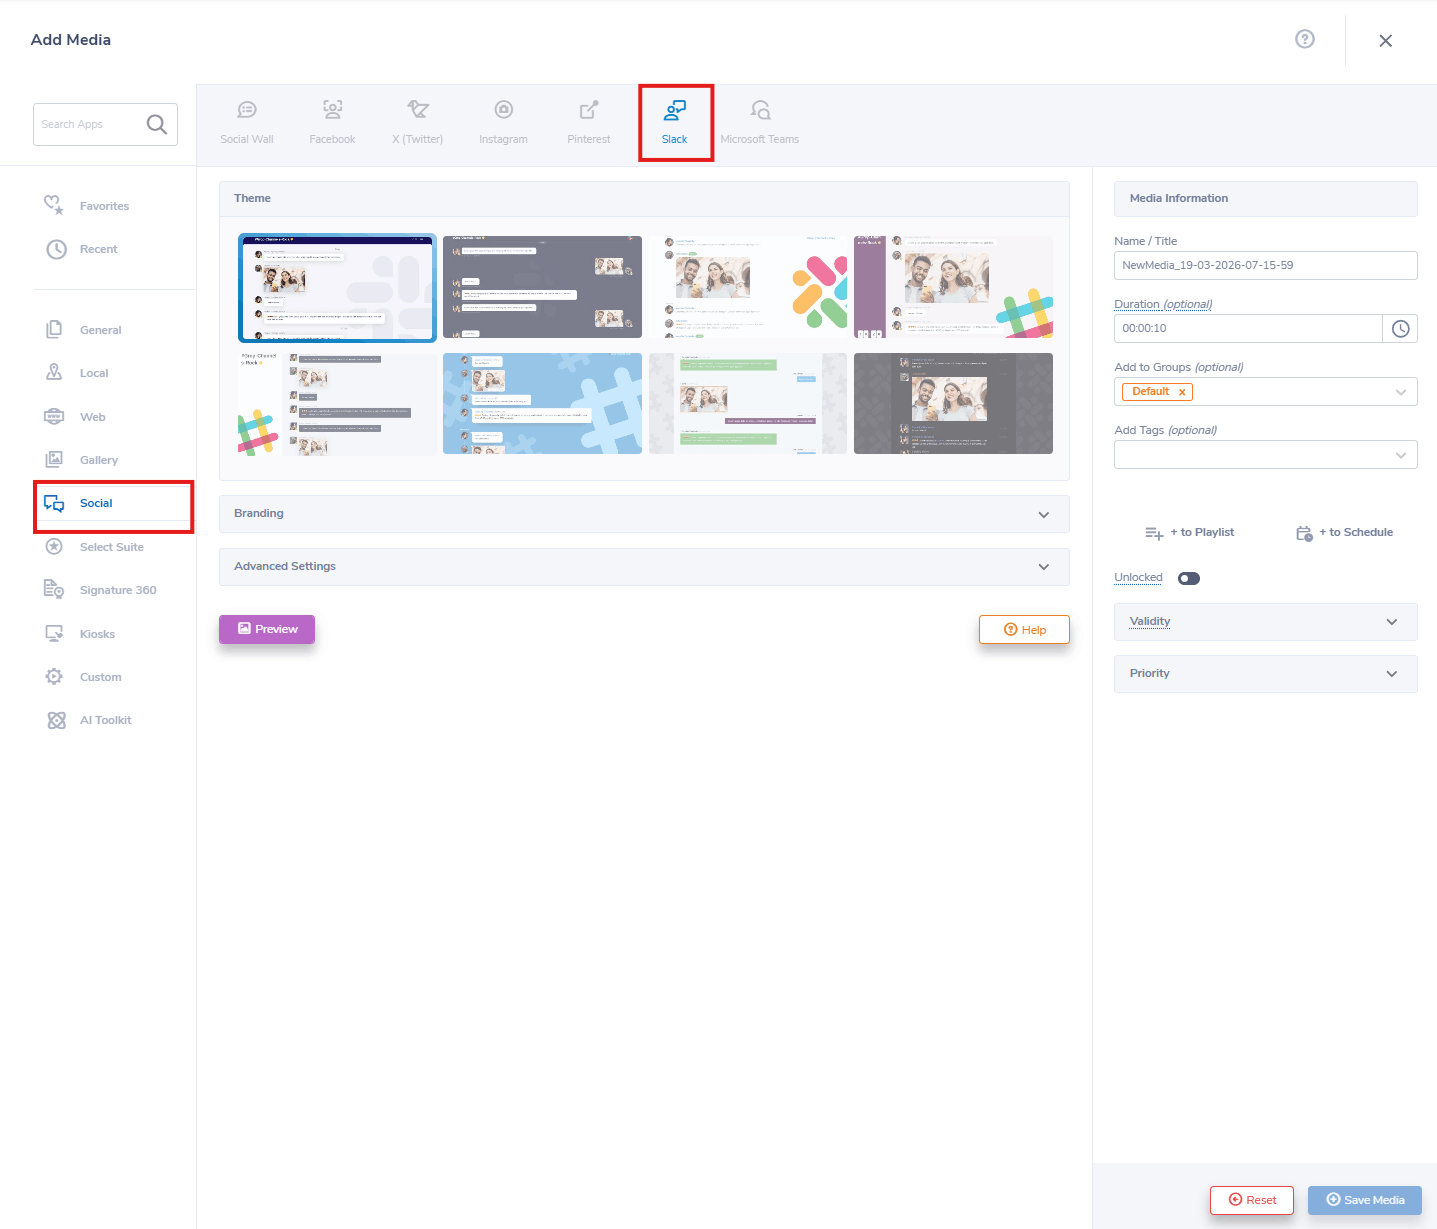Screen dimensions: 1437x1229
Task: Select the theme with green message bubbles
Action: tap(748, 403)
